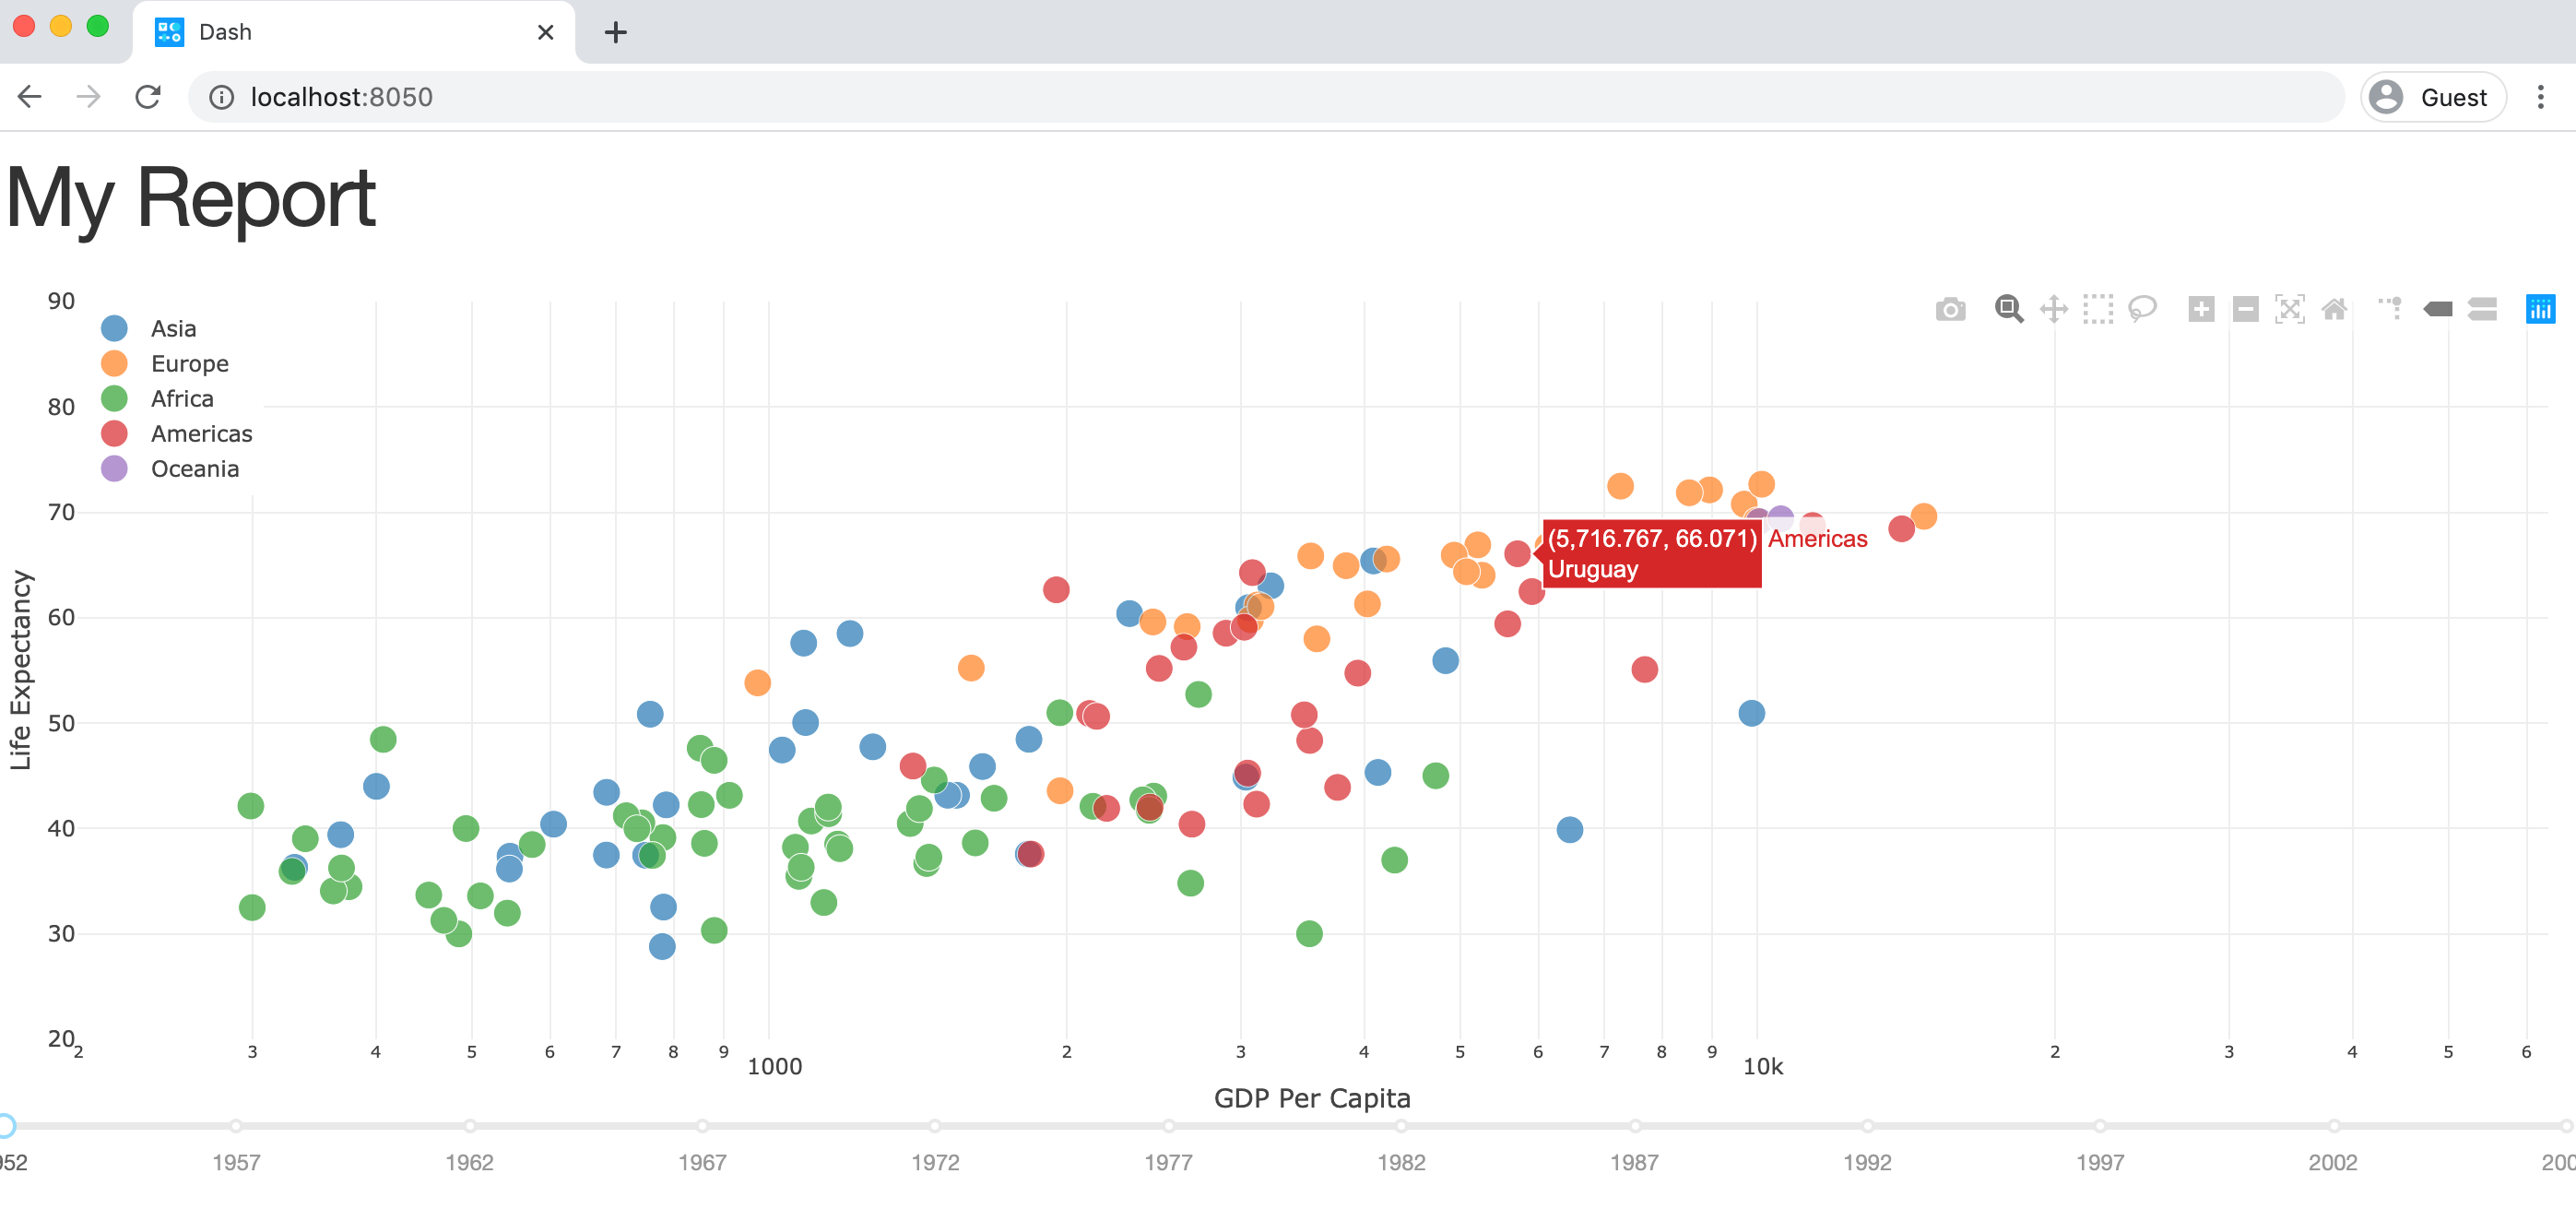Toggle Europe series in legend
Viewport: 2576px width, 1221px height.
[189, 364]
